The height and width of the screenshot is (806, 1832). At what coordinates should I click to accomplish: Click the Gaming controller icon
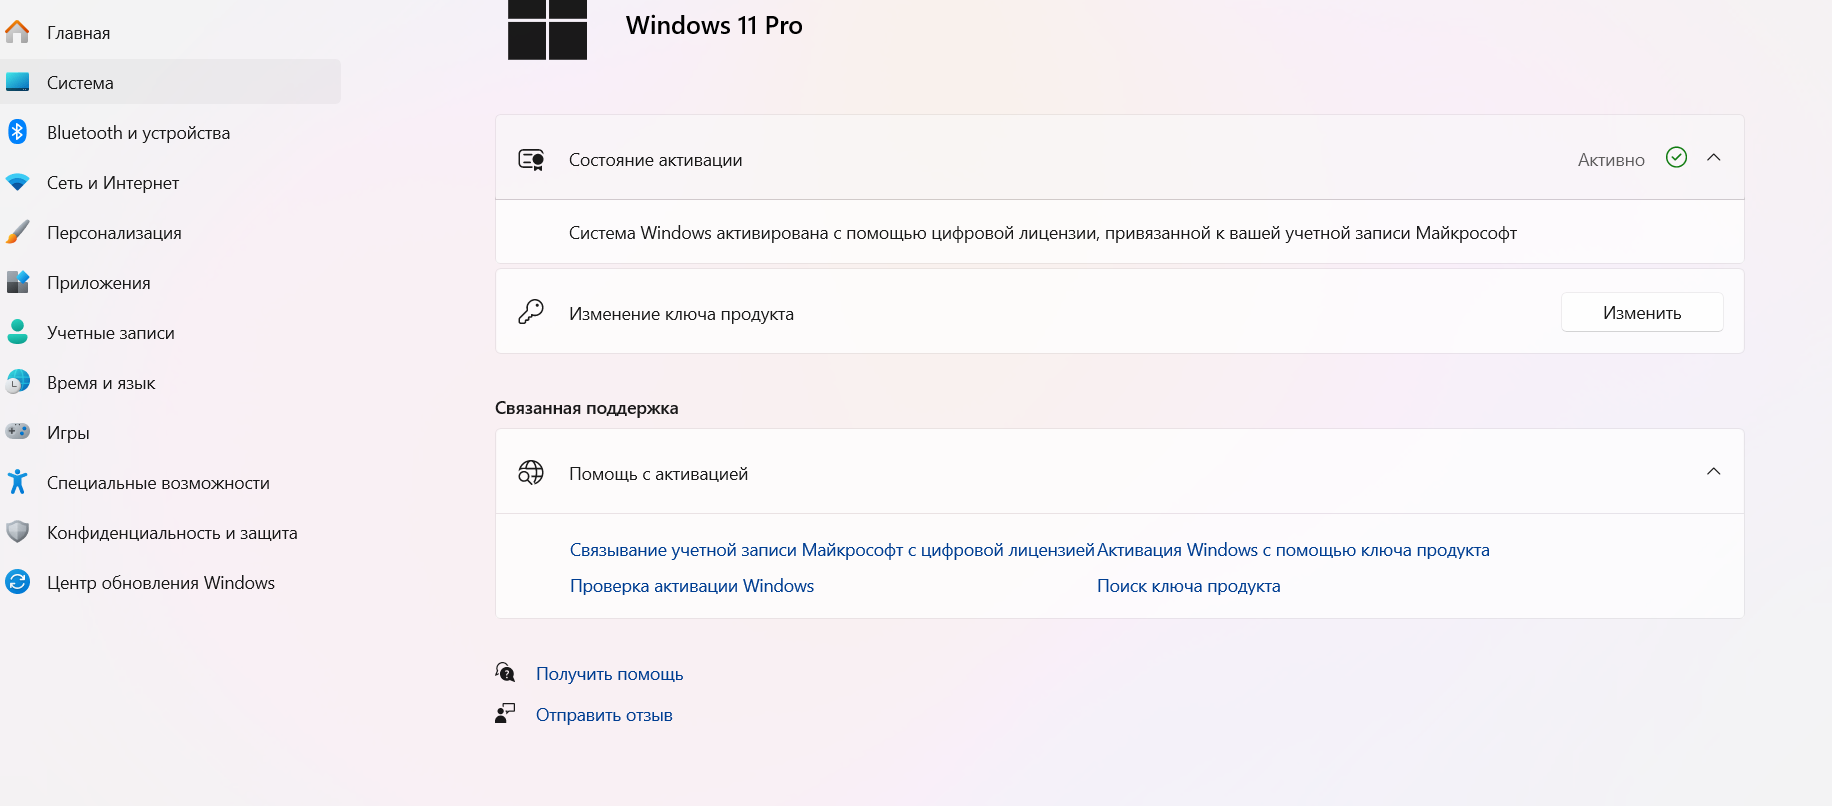click(x=17, y=432)
